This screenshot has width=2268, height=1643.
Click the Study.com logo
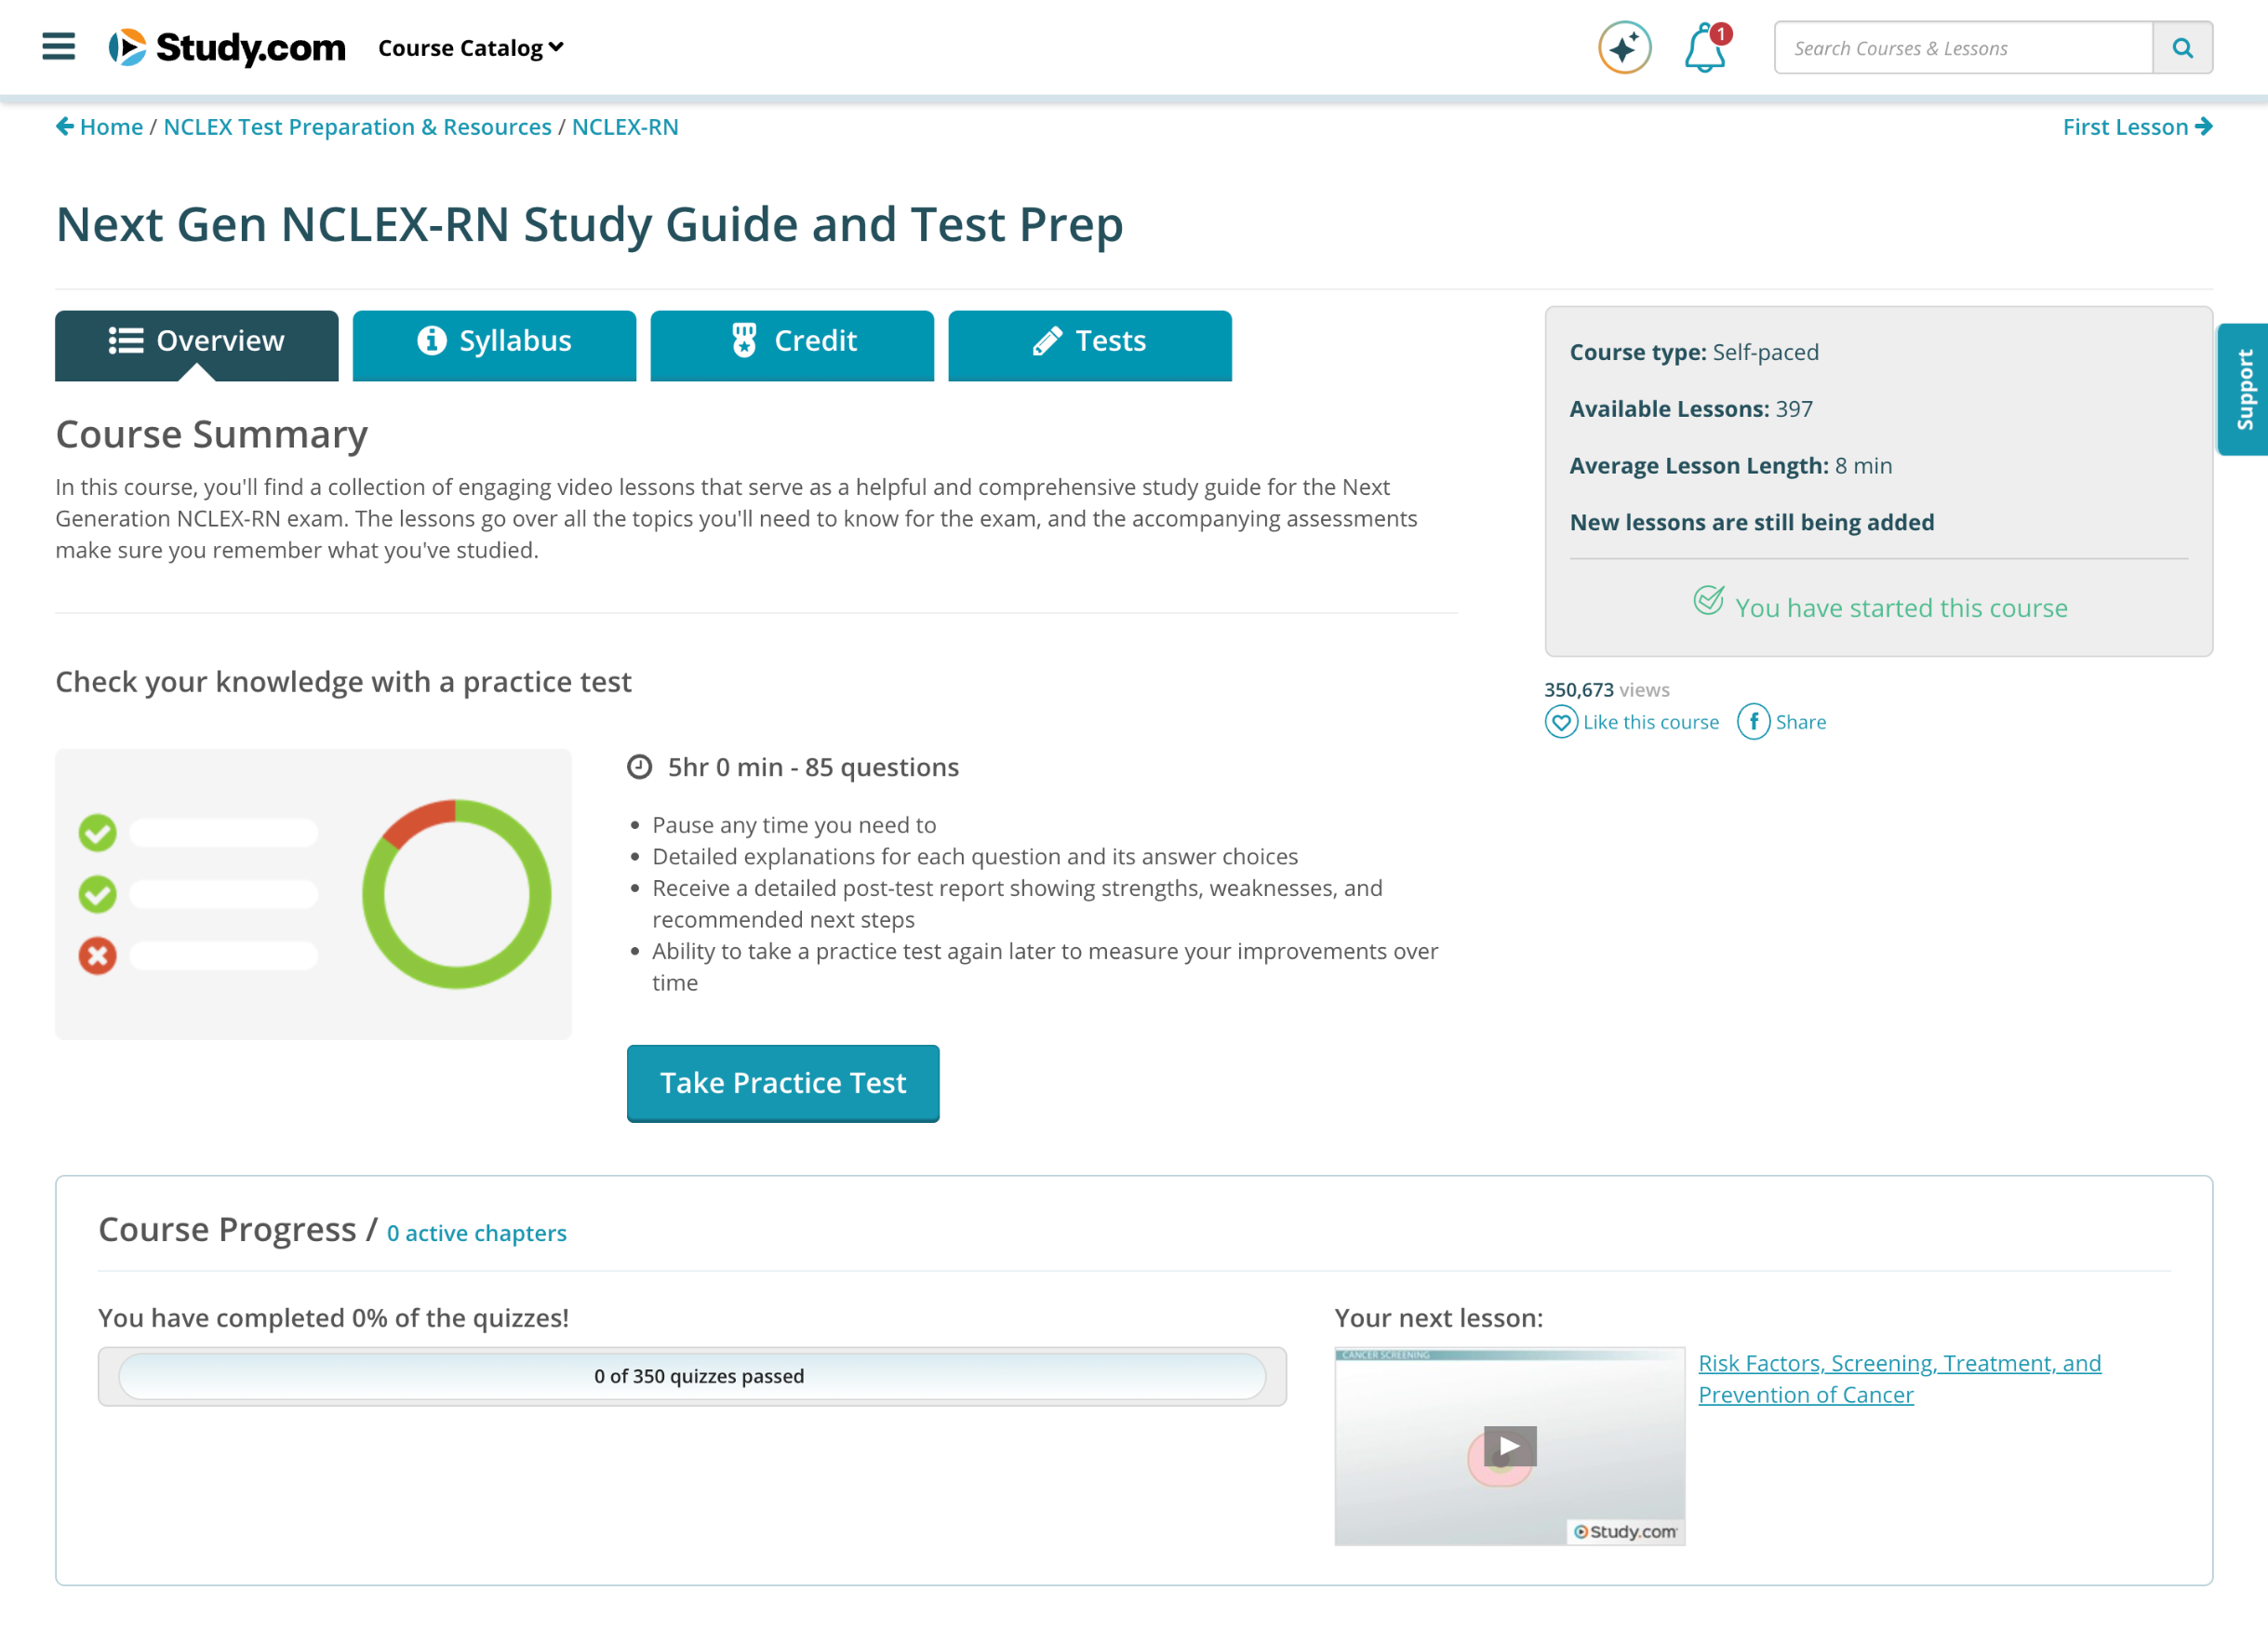[x=227, y=47]
